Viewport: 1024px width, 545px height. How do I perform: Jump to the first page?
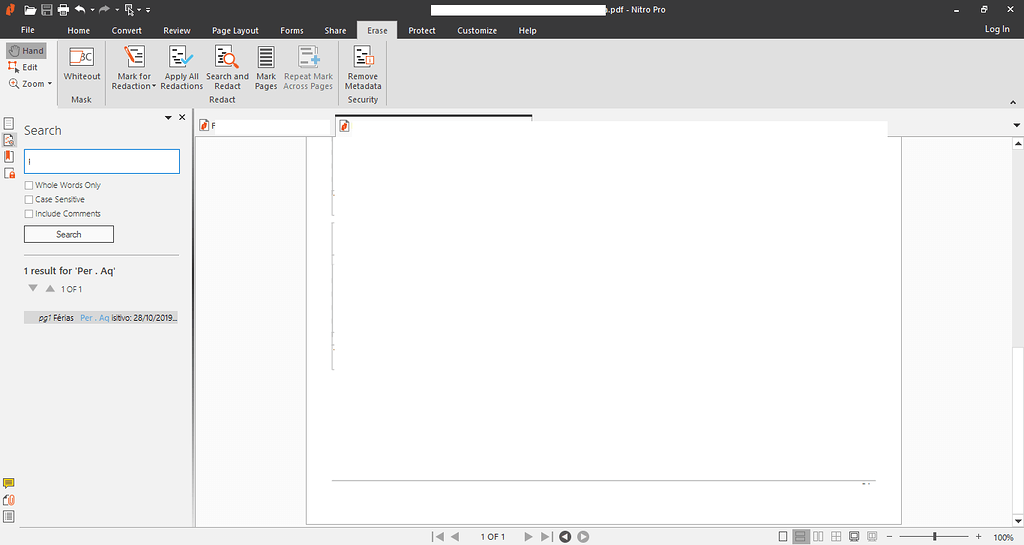click(x=438, y=537)
